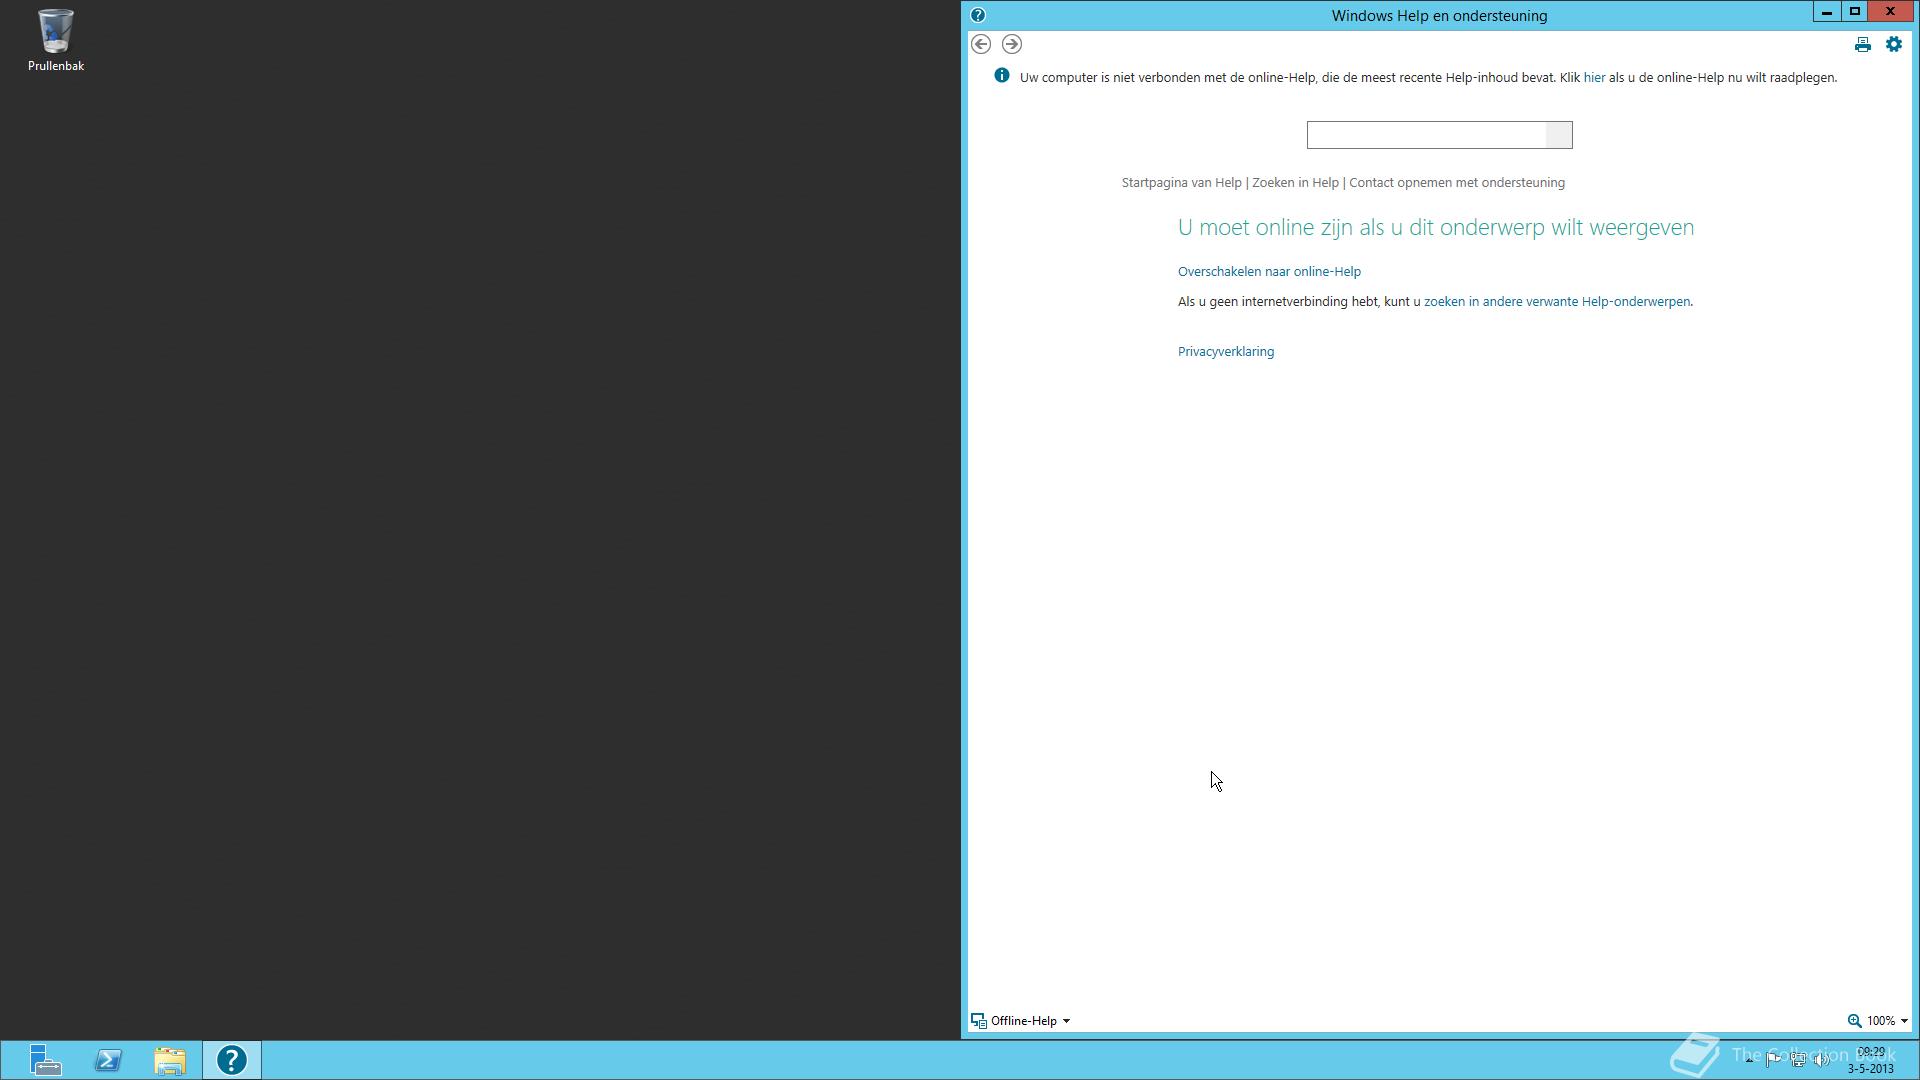Click the network status tray icon
Image resolution: width=1920 pixels, height=1080 pixels.
coord(1798,1059)
